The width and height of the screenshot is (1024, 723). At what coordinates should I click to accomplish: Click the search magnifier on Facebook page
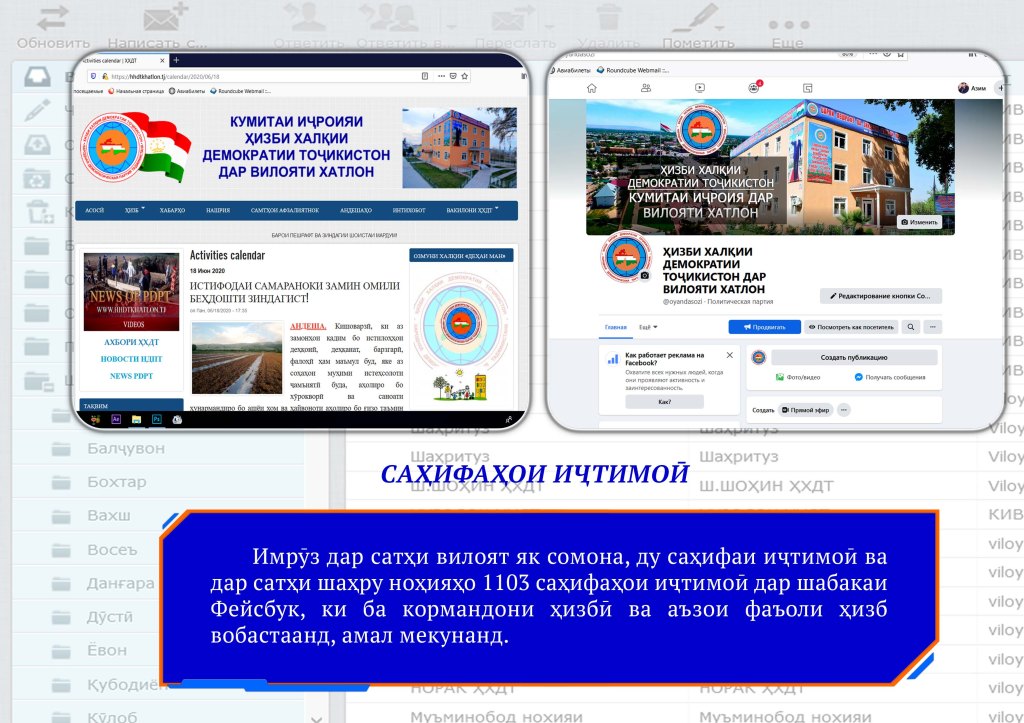click(910, 327)
